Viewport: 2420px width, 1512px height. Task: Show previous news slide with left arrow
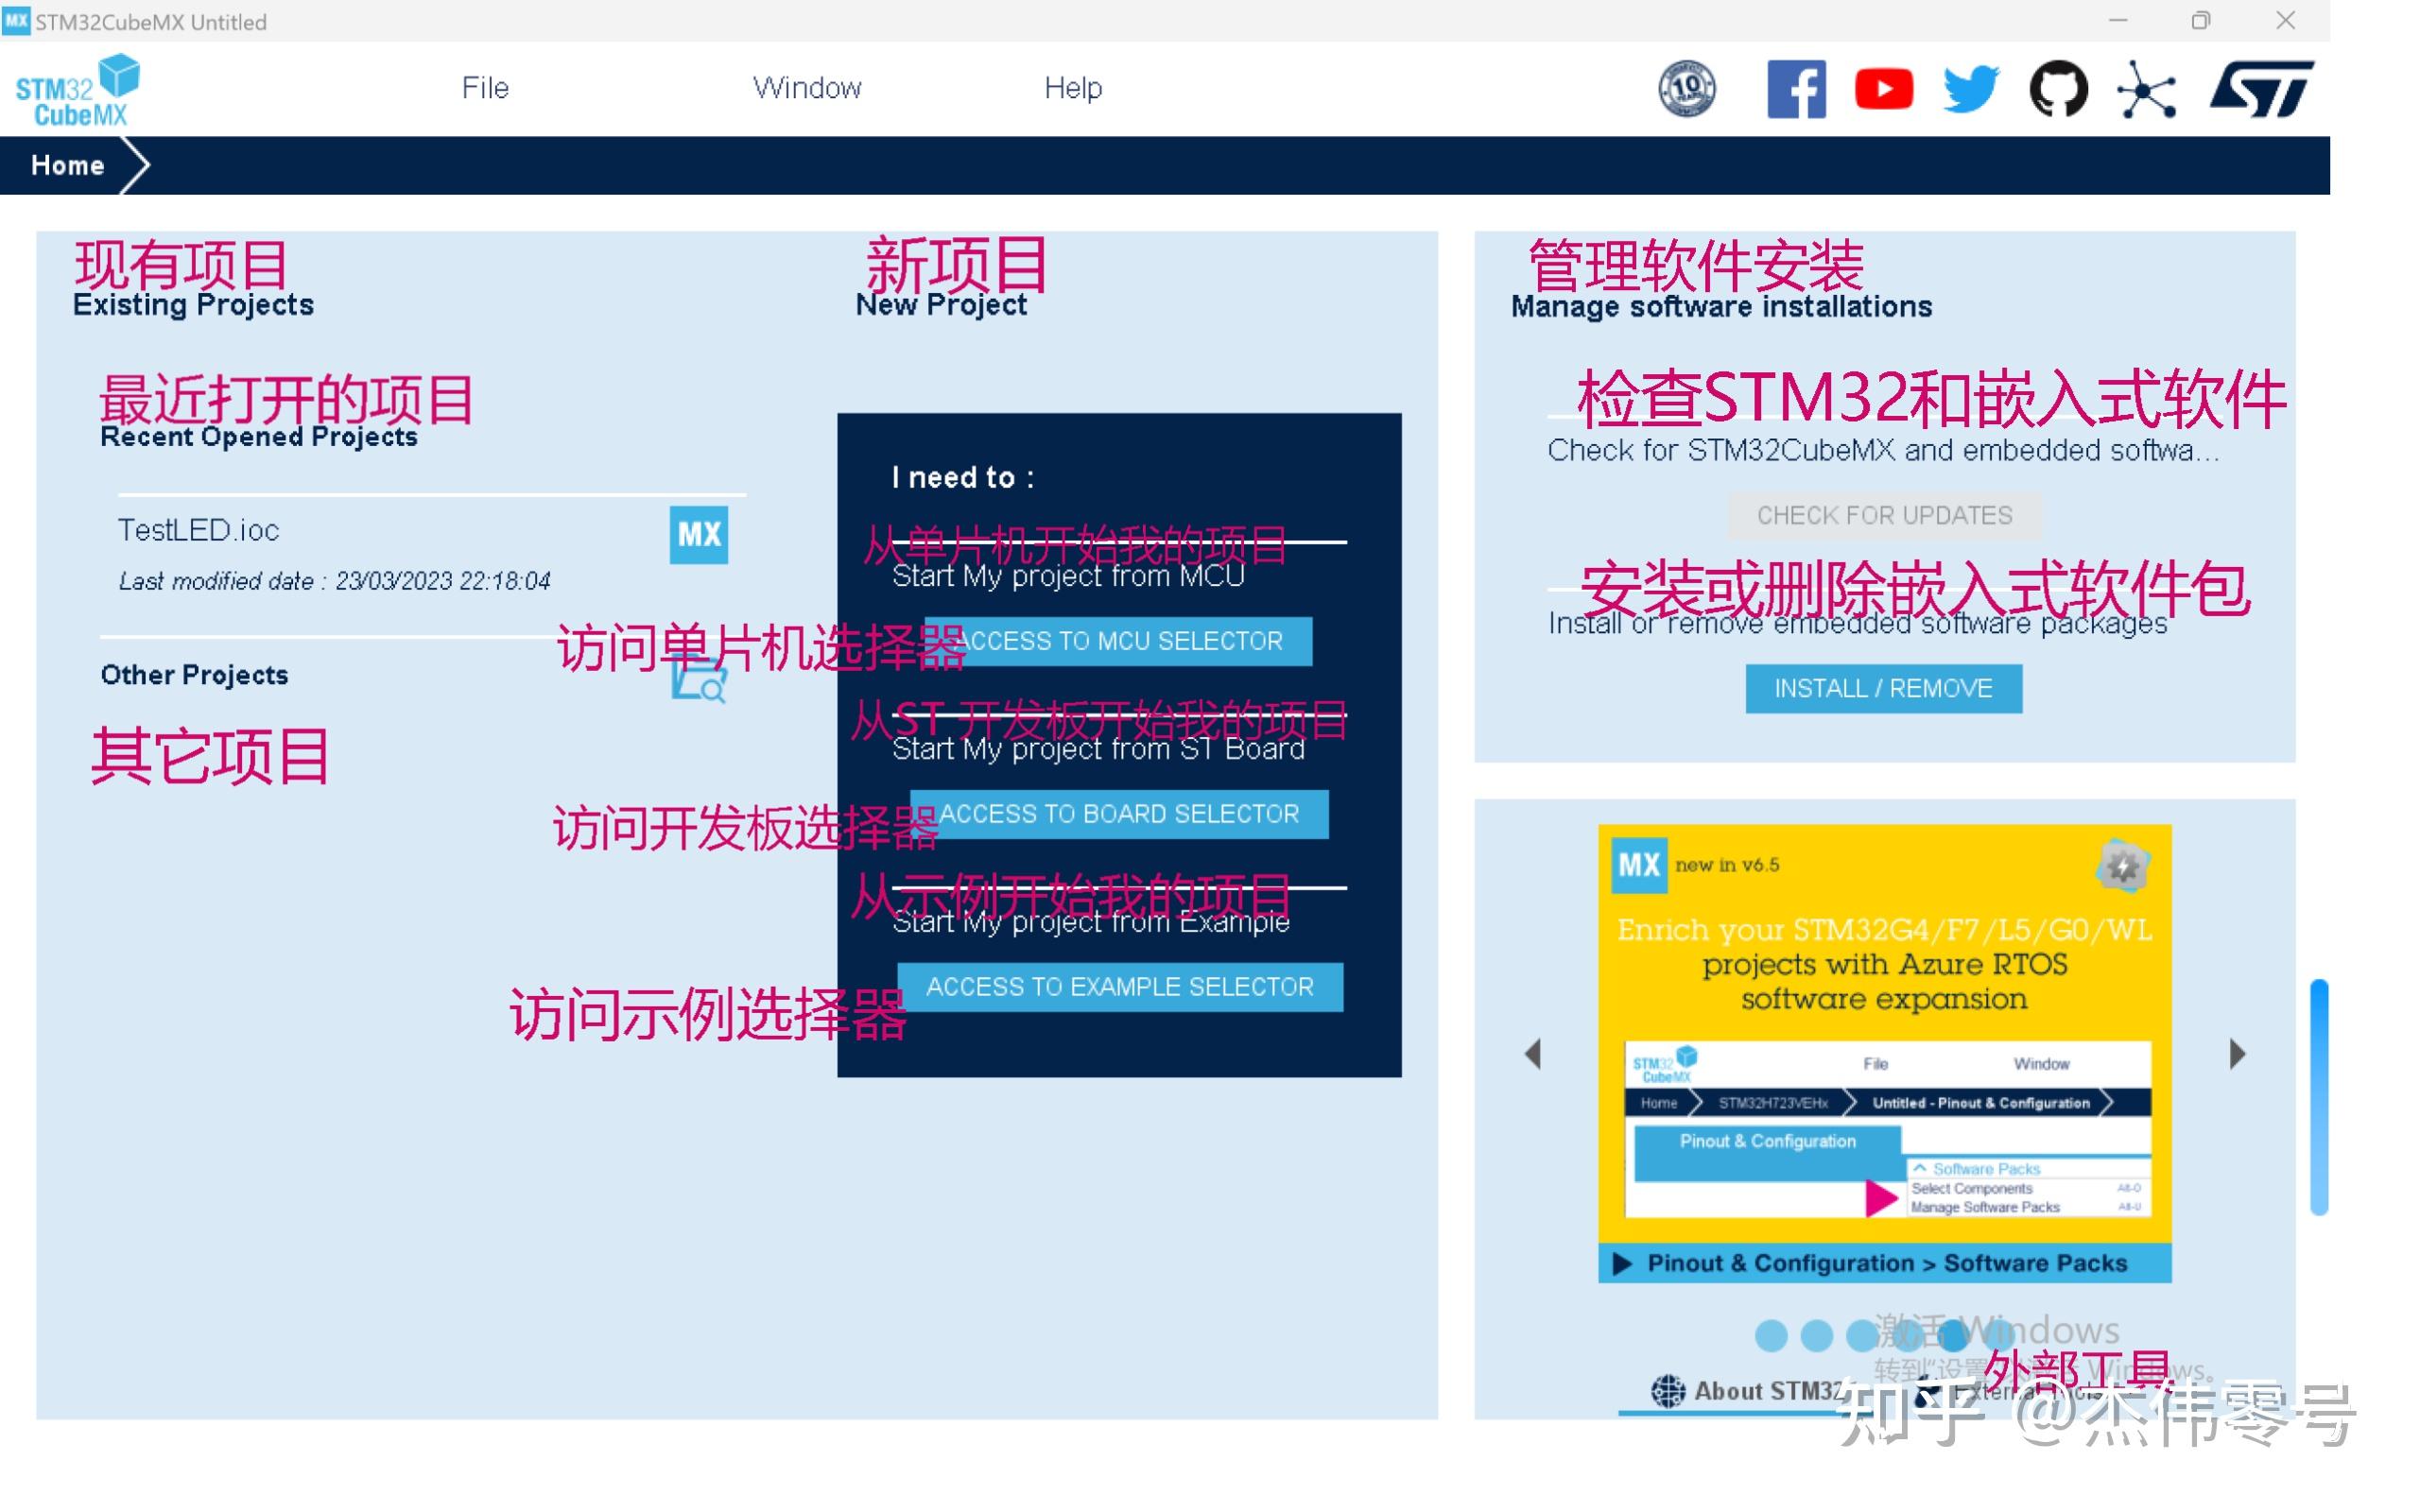coord(1532,1053)
